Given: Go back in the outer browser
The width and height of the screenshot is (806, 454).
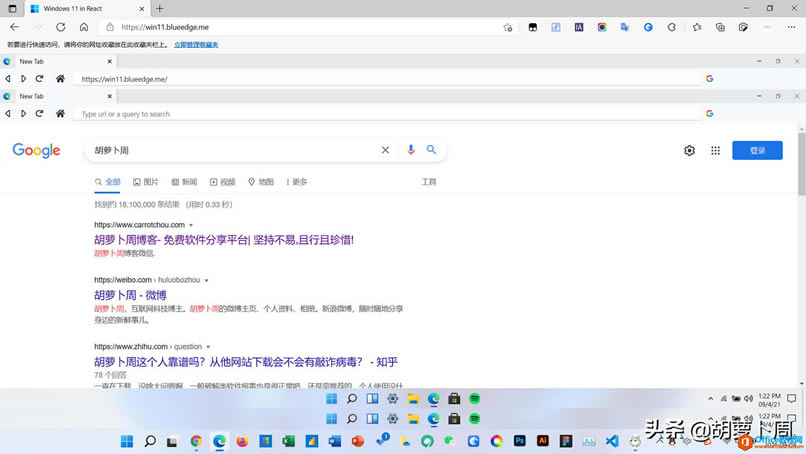Looking at the screenshot, I should point(14,27).
